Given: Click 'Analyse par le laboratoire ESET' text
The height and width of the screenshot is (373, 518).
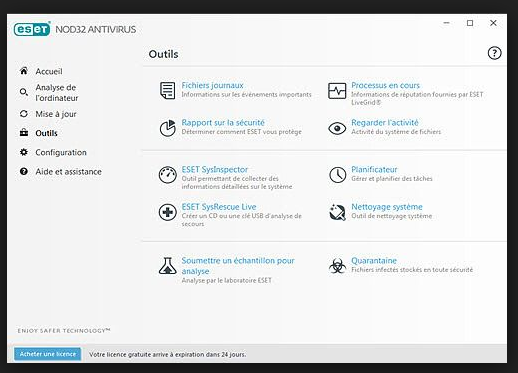Looking at the screenshot, I should 227,280.
